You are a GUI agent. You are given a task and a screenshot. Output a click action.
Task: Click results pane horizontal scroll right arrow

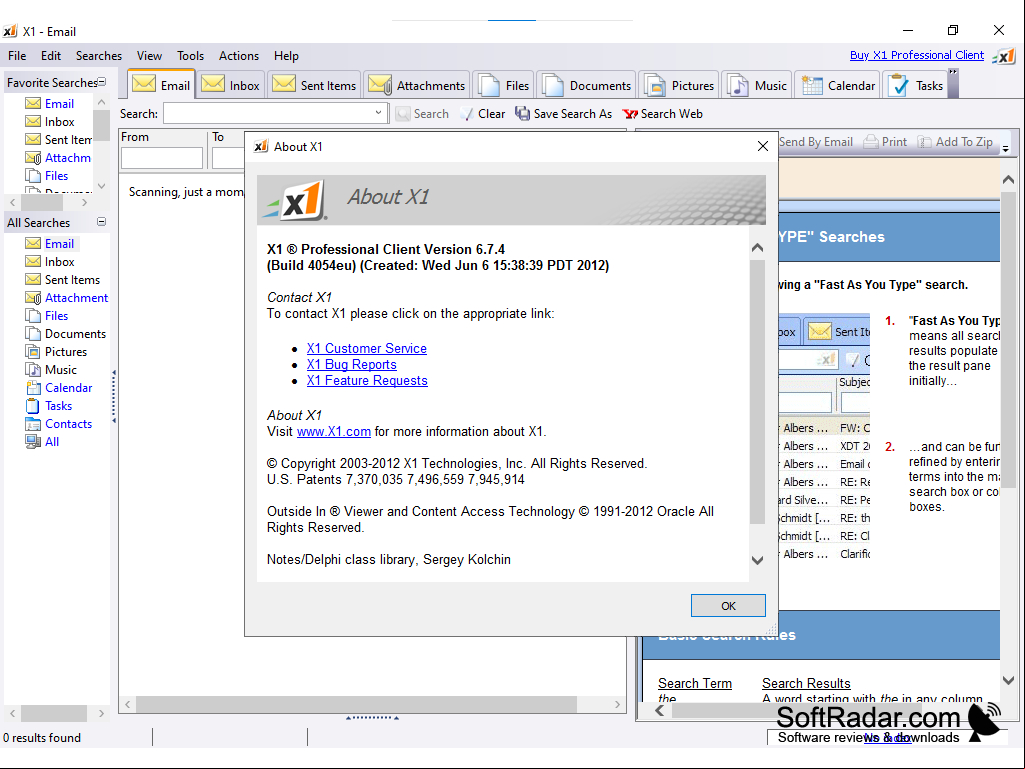point(617,704)
